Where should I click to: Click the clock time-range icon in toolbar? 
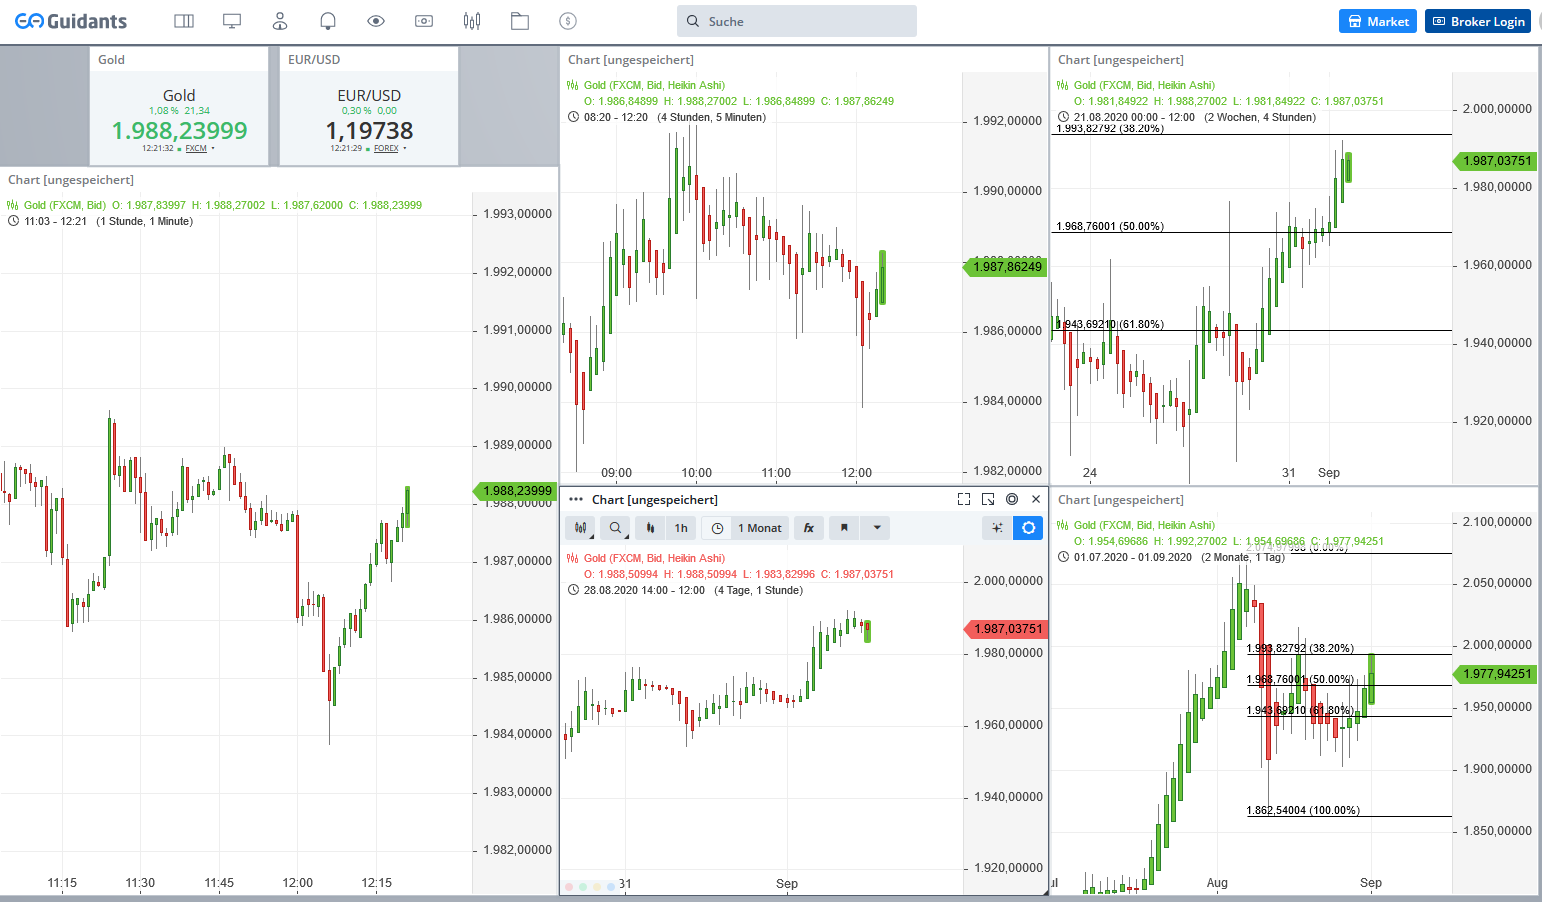[717, 528]
